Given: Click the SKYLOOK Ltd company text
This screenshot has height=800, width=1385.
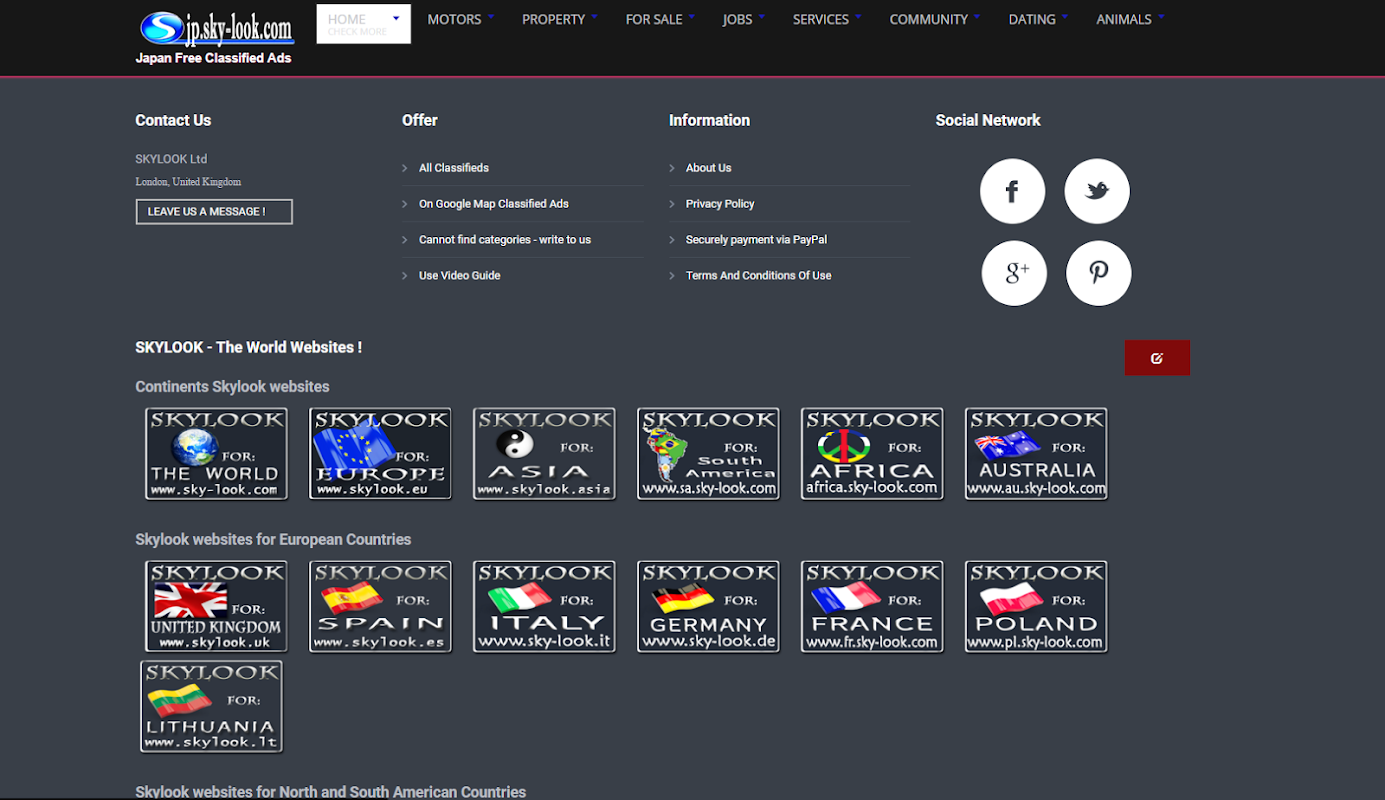Looking at the screenshot, I should (171, 159).
